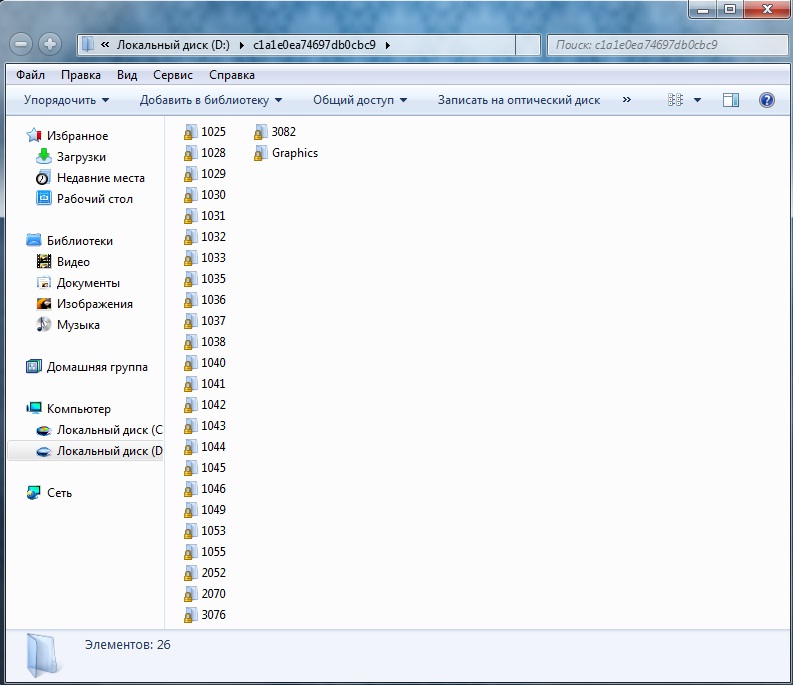793x685 pixels.
Task: Select locked folder icon 1028
Action: 190,153
